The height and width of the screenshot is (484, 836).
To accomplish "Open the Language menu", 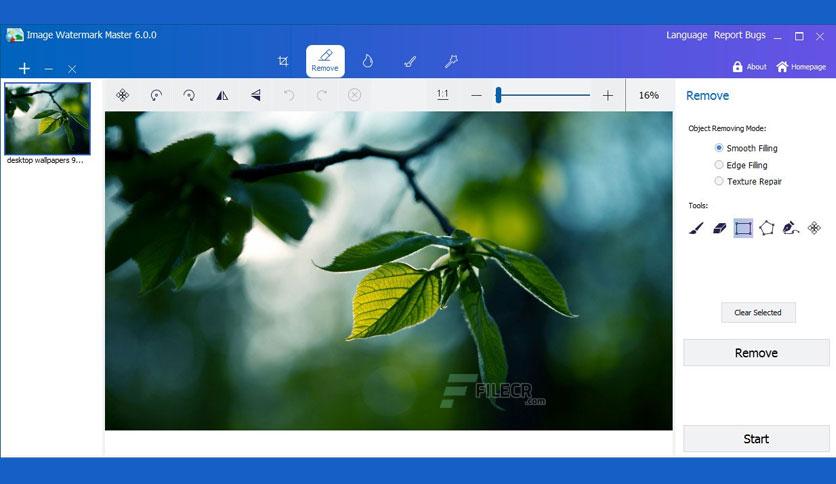I will [x=686, y=35].
